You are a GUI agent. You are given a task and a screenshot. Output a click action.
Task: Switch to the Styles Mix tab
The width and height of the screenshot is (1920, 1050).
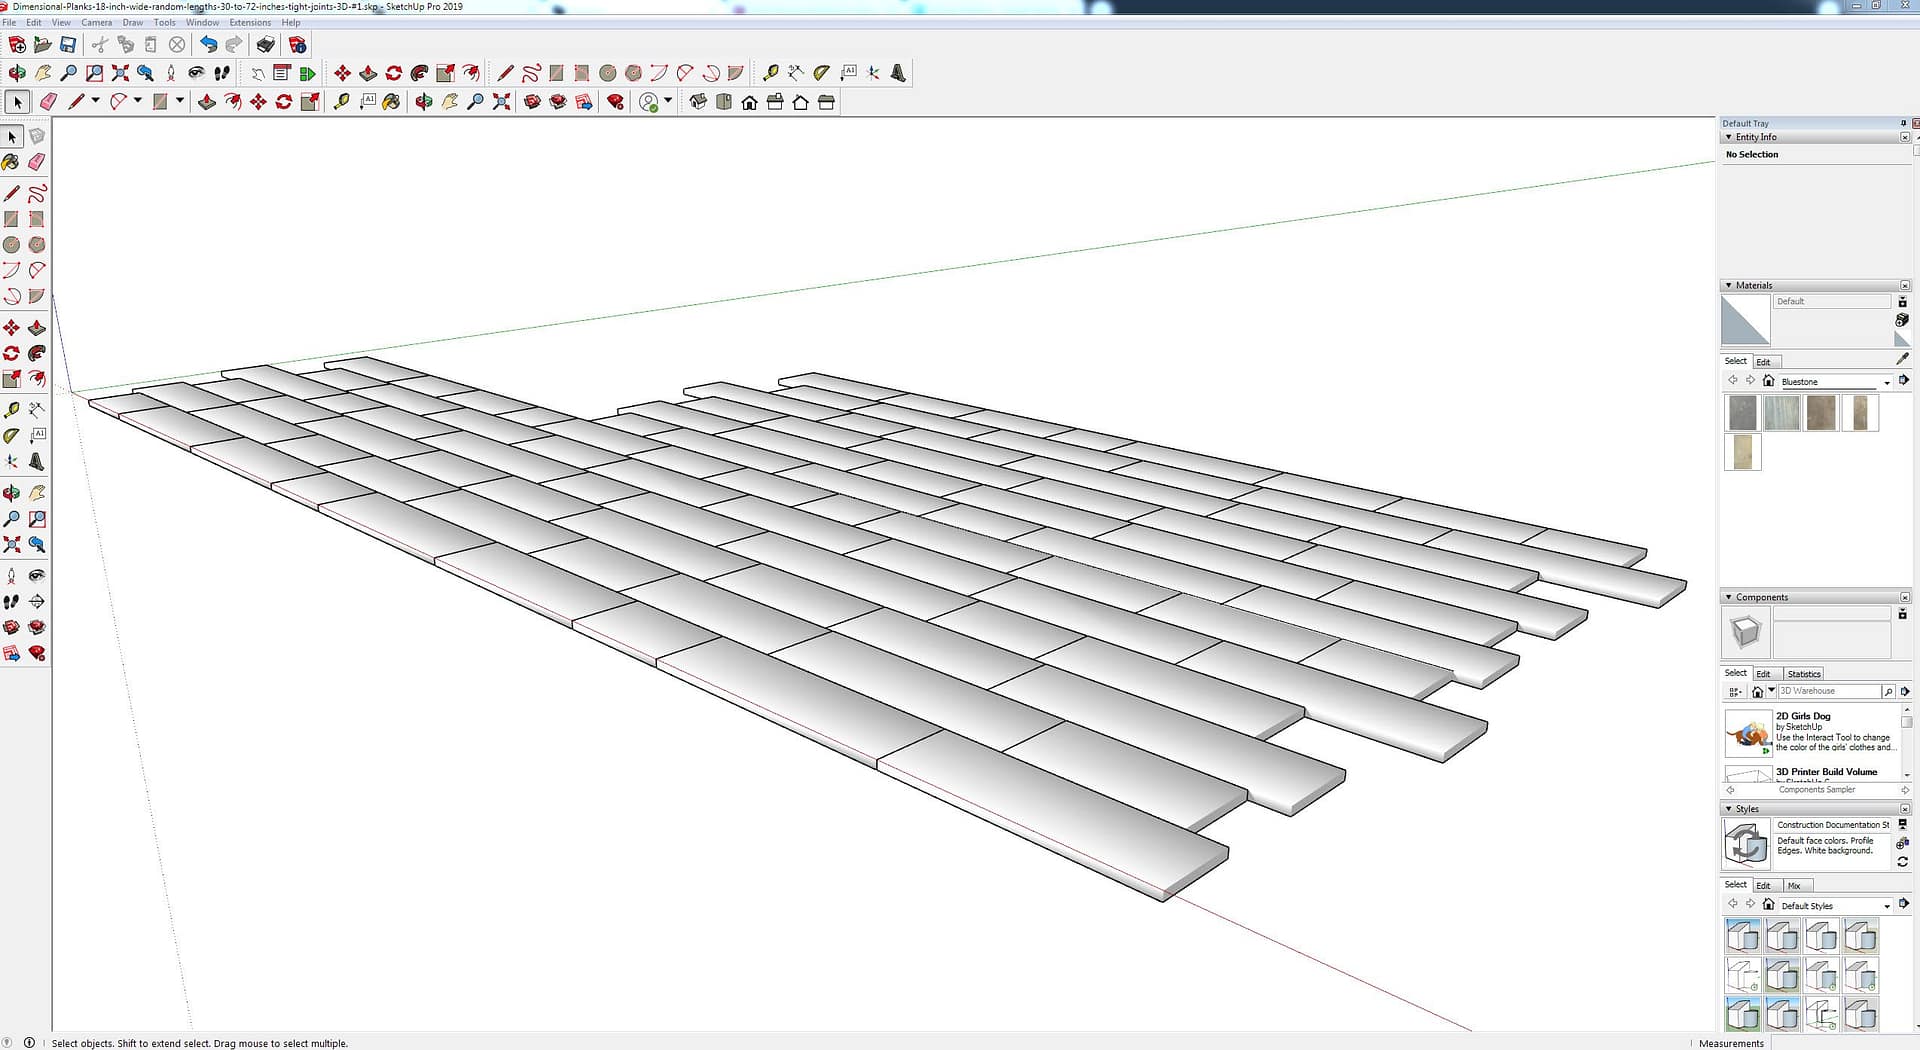pyautogui.click(x=1794, y=886)
